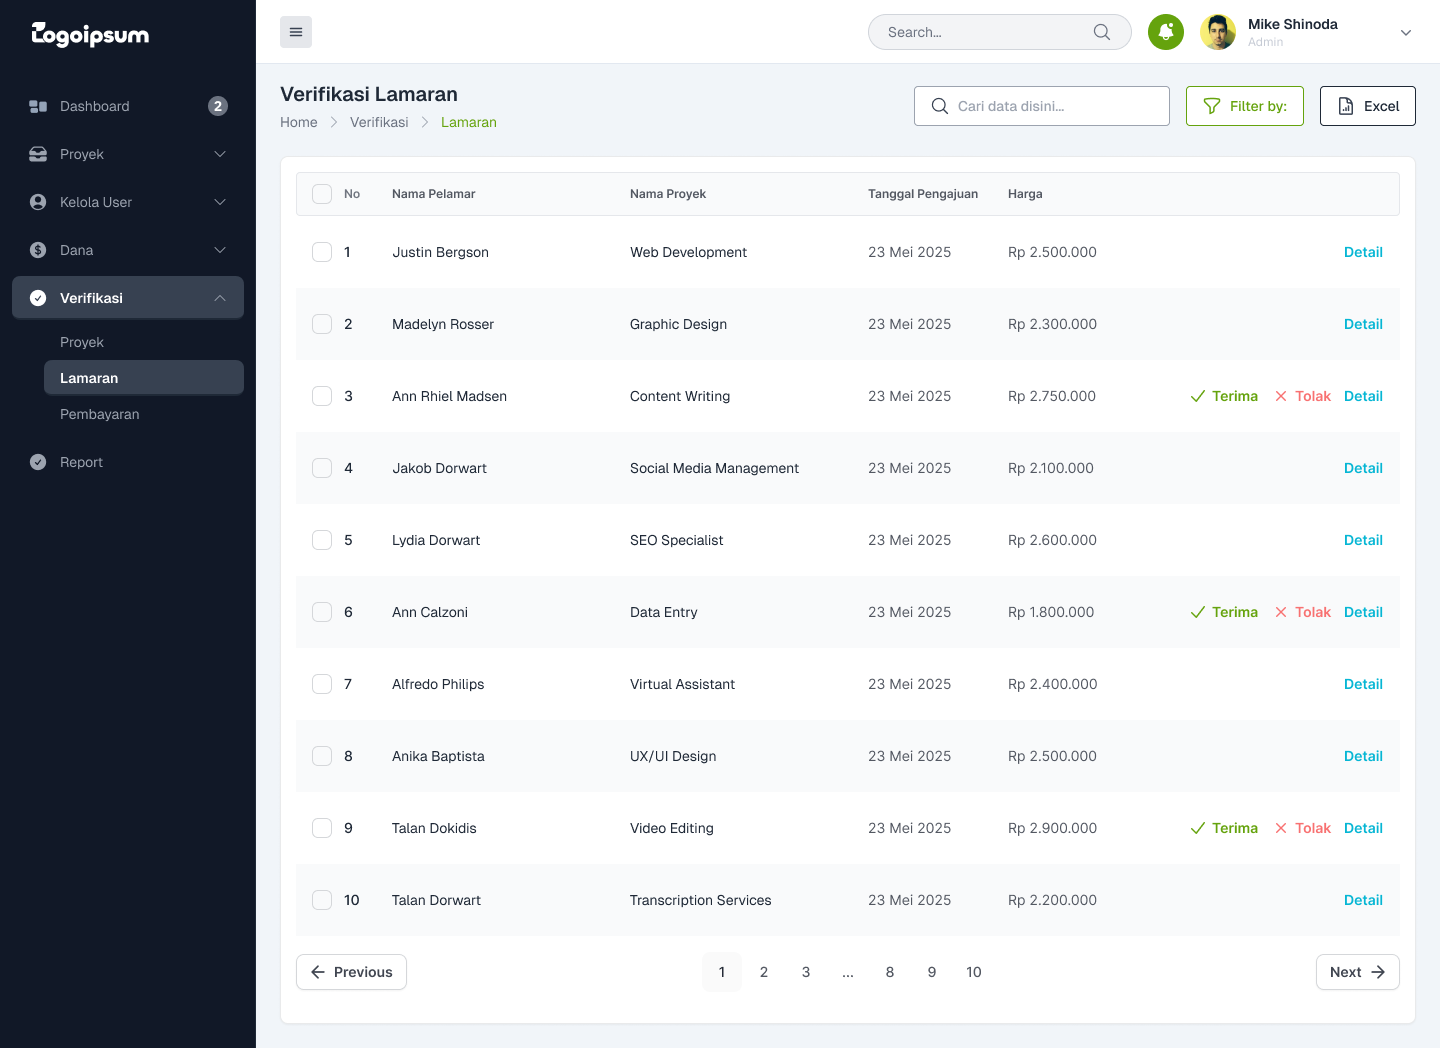
Task: Click the Dashboard sidebar icon
Action: click(38, 106)
